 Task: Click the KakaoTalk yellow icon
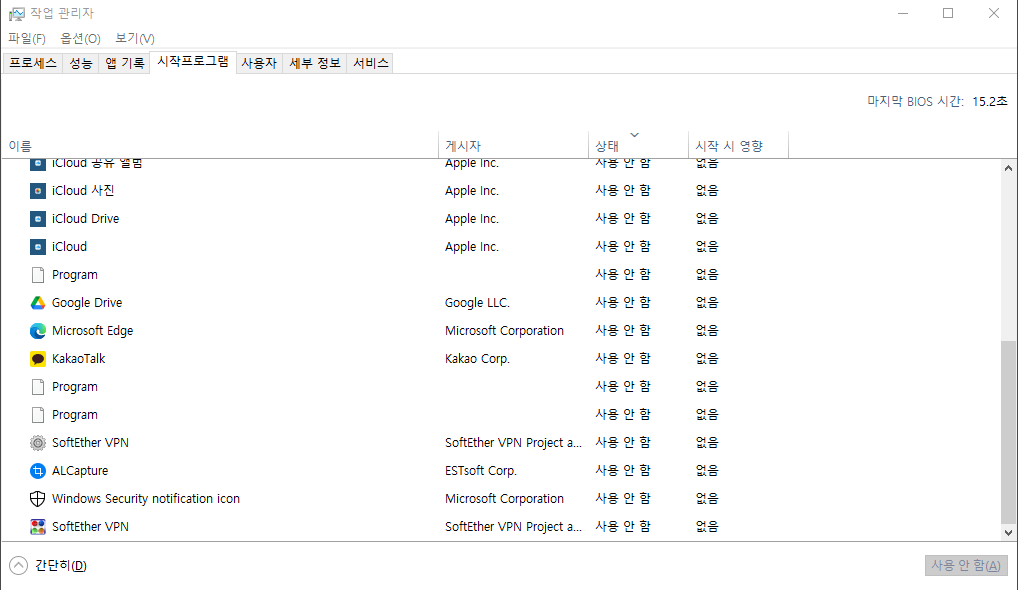(38, 359)
